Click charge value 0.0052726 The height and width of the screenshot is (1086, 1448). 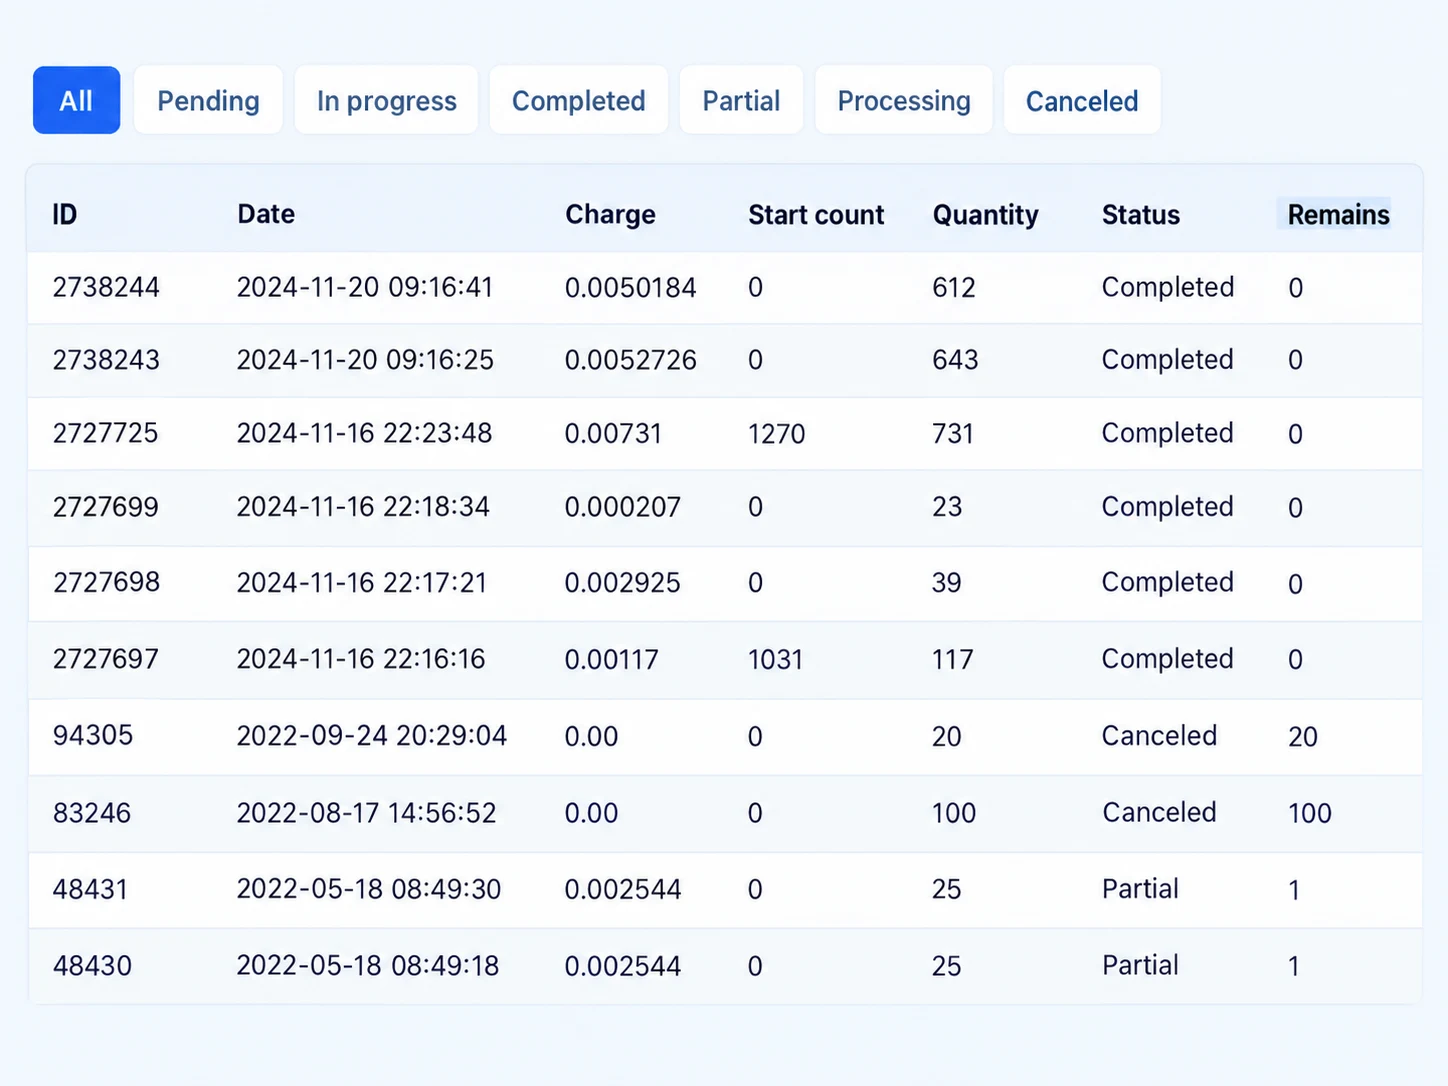pos(630,359)
